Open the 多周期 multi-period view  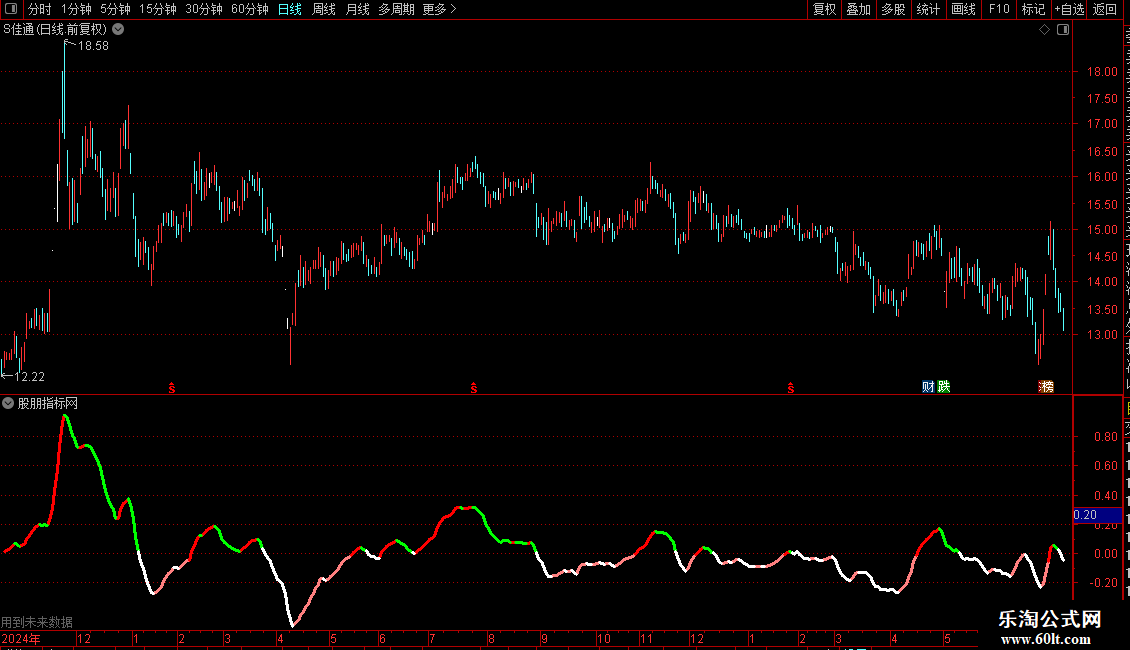click(396, 9)
